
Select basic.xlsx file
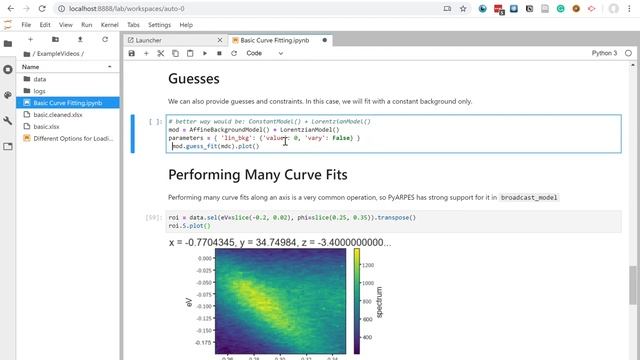point(68,127)
